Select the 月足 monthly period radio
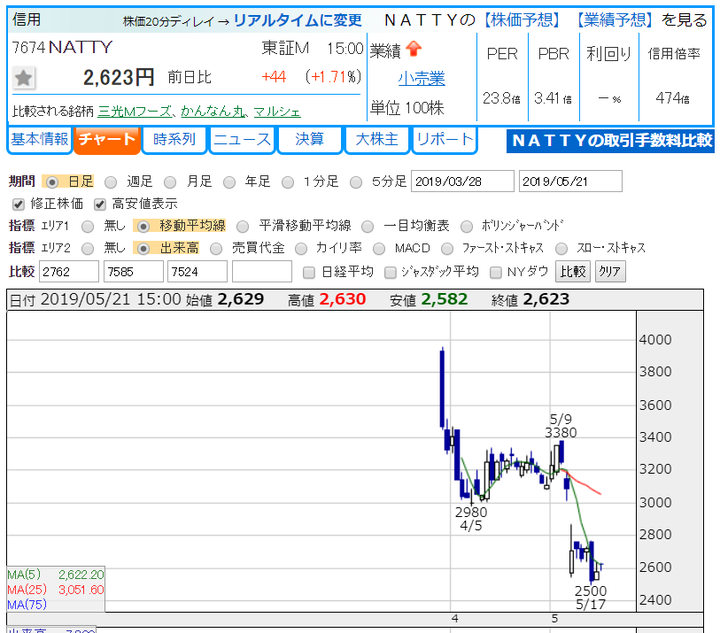The image size is (720, 633). (x=170, y=182)
